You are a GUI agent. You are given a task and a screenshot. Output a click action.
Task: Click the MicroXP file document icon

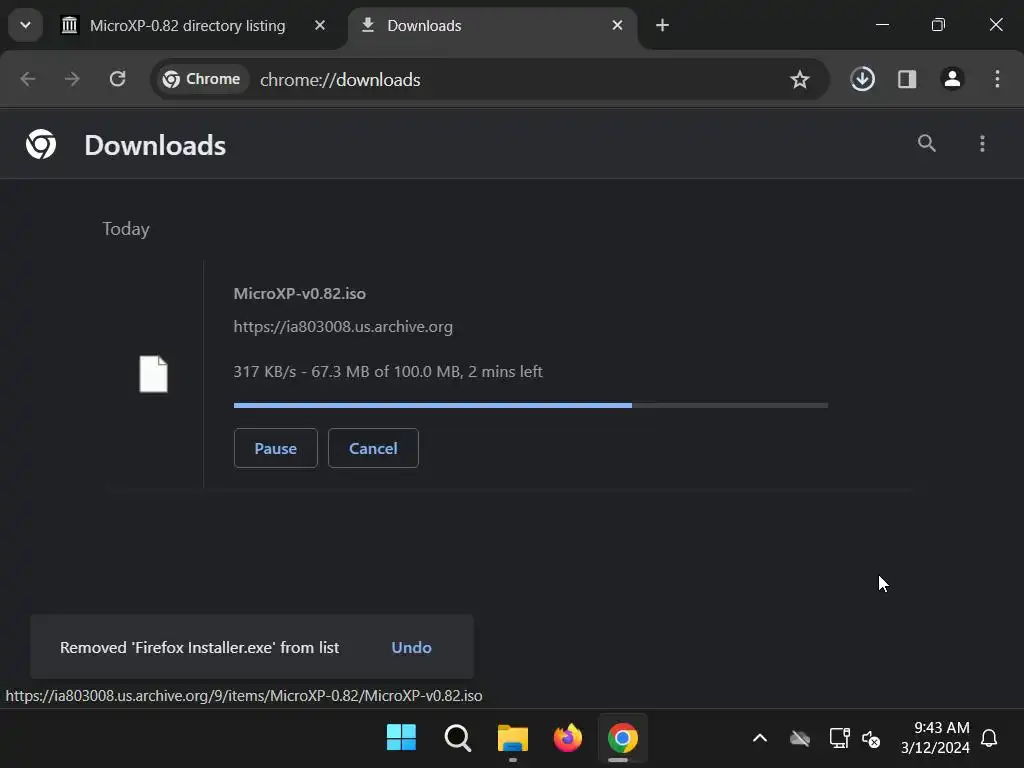153,374
